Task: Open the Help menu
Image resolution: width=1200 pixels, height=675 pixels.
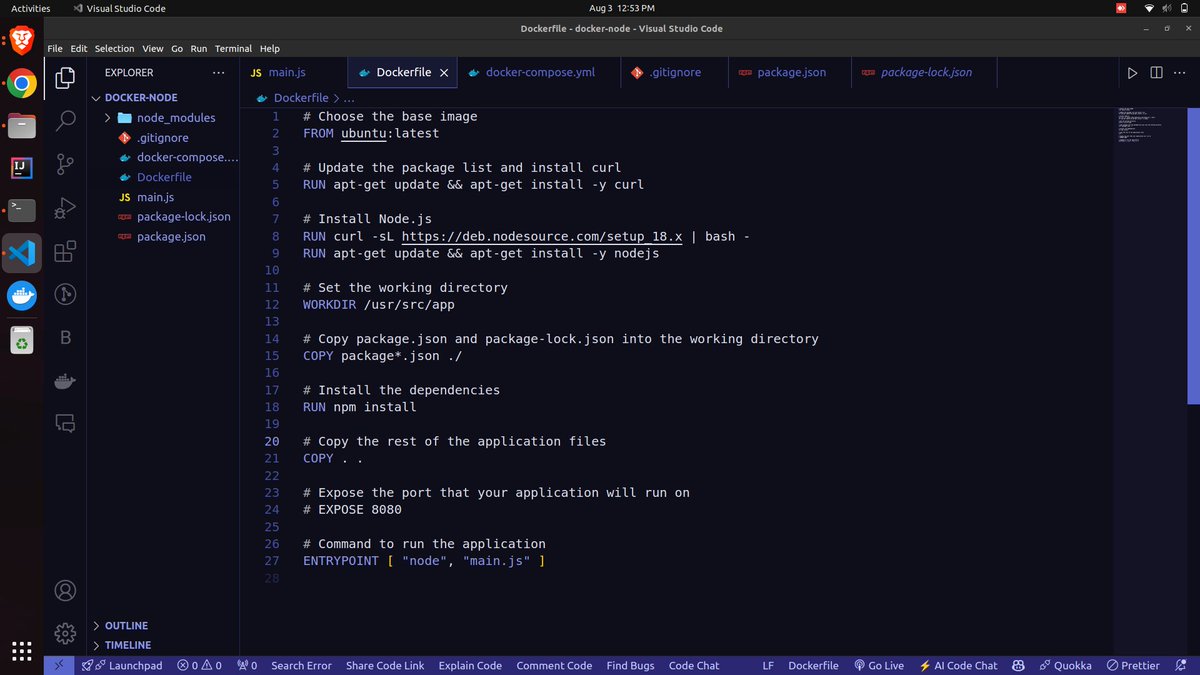Action: (x=270, y=48)
